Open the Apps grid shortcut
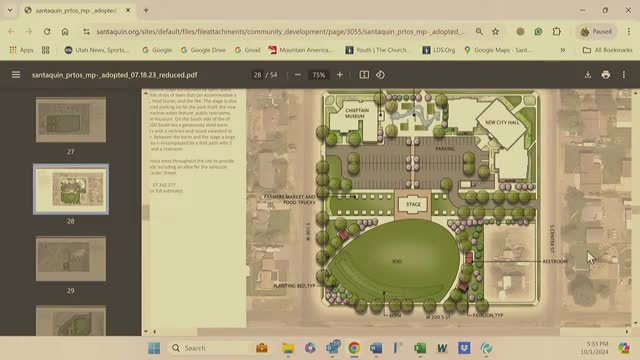Image resolution: width=640 pixels, height=360 pixels. pos(21,50)
